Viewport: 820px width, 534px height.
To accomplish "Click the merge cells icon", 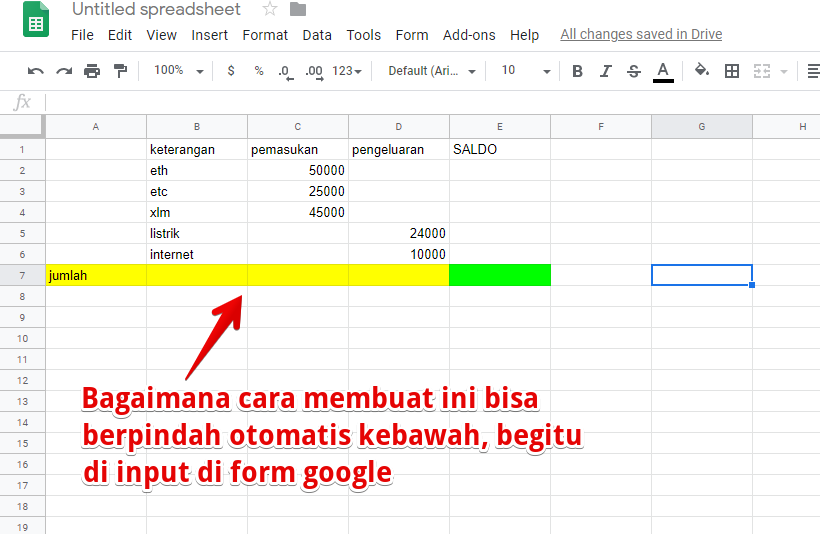I will pyautogui.click(x=761, y=71).
